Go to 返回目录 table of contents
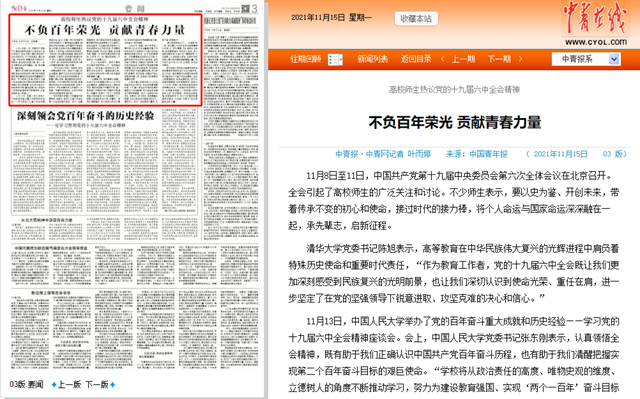The height and width of the screenshot is (399, 640). [x=416, y=59]
